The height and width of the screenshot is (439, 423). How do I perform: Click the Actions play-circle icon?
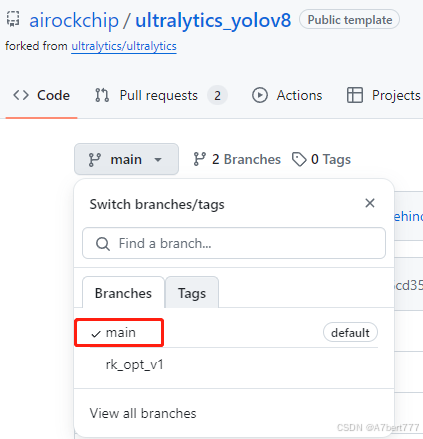point(260,95)
